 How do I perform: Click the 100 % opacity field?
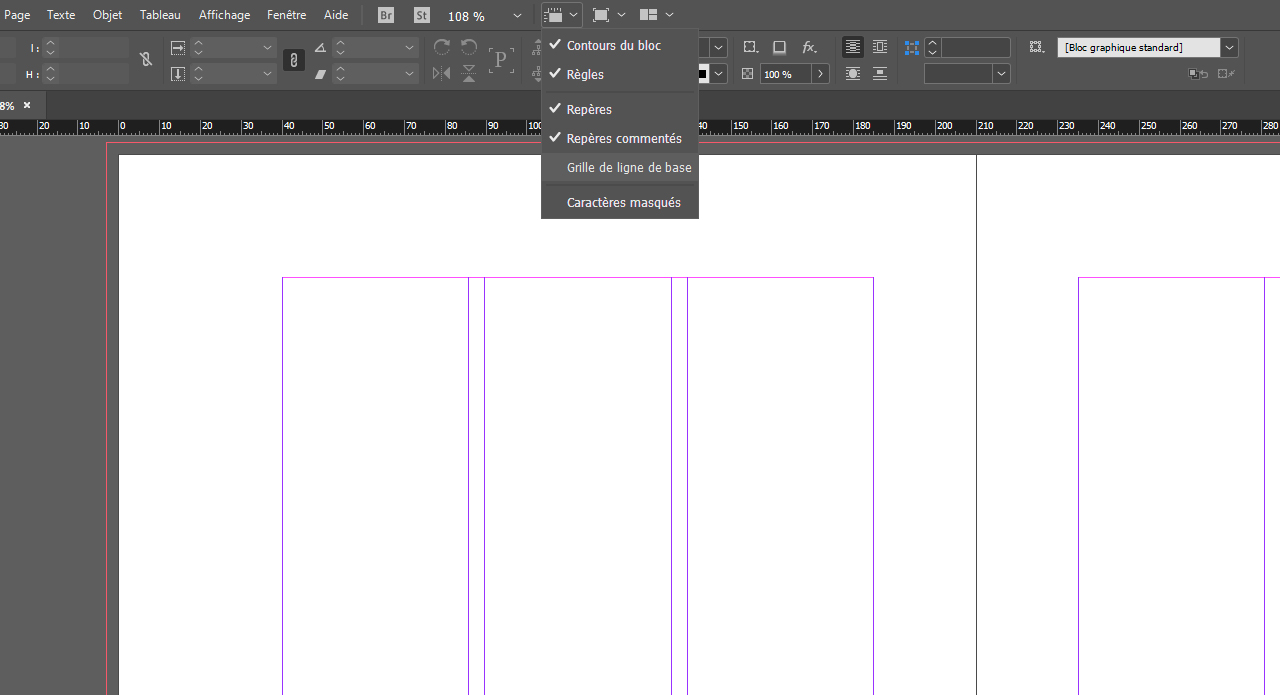point(786,74)
